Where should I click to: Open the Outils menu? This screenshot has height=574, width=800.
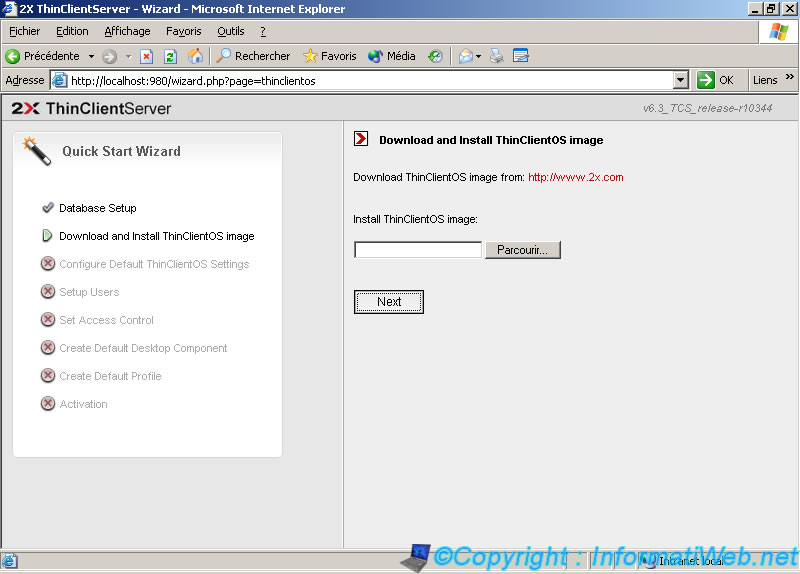pyautogui.click(x=231, y=31)
